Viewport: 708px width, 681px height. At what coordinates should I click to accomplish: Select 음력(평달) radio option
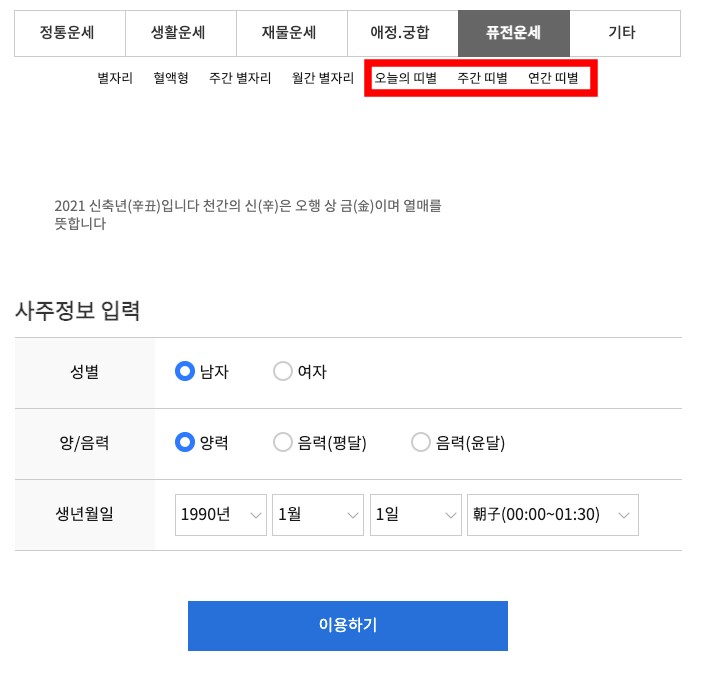point(282,442)
